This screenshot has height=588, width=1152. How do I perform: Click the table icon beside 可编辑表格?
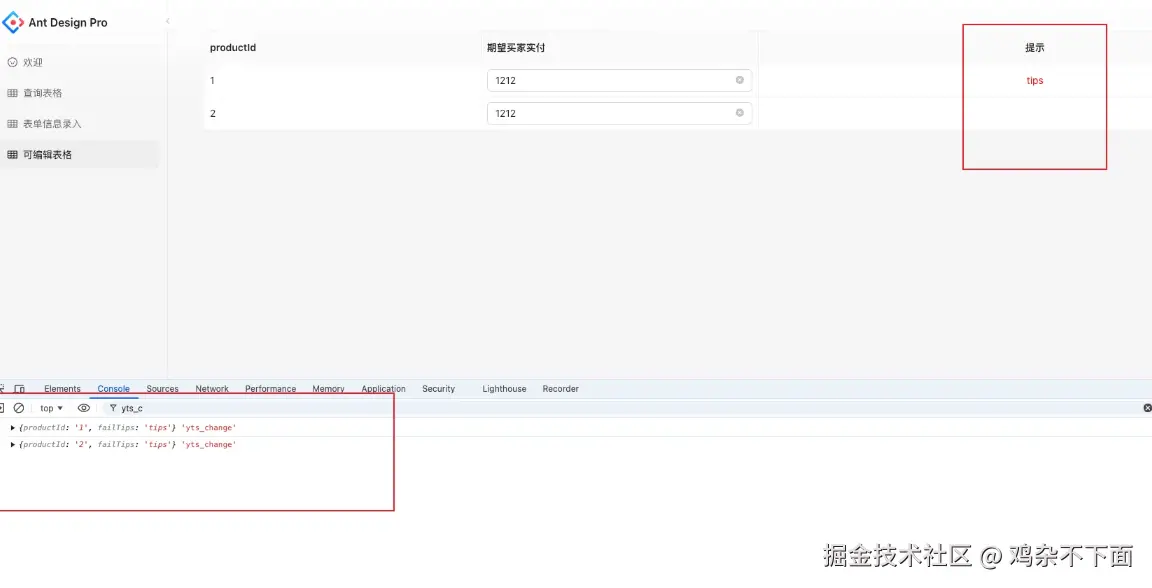click(x=12, y=155)
